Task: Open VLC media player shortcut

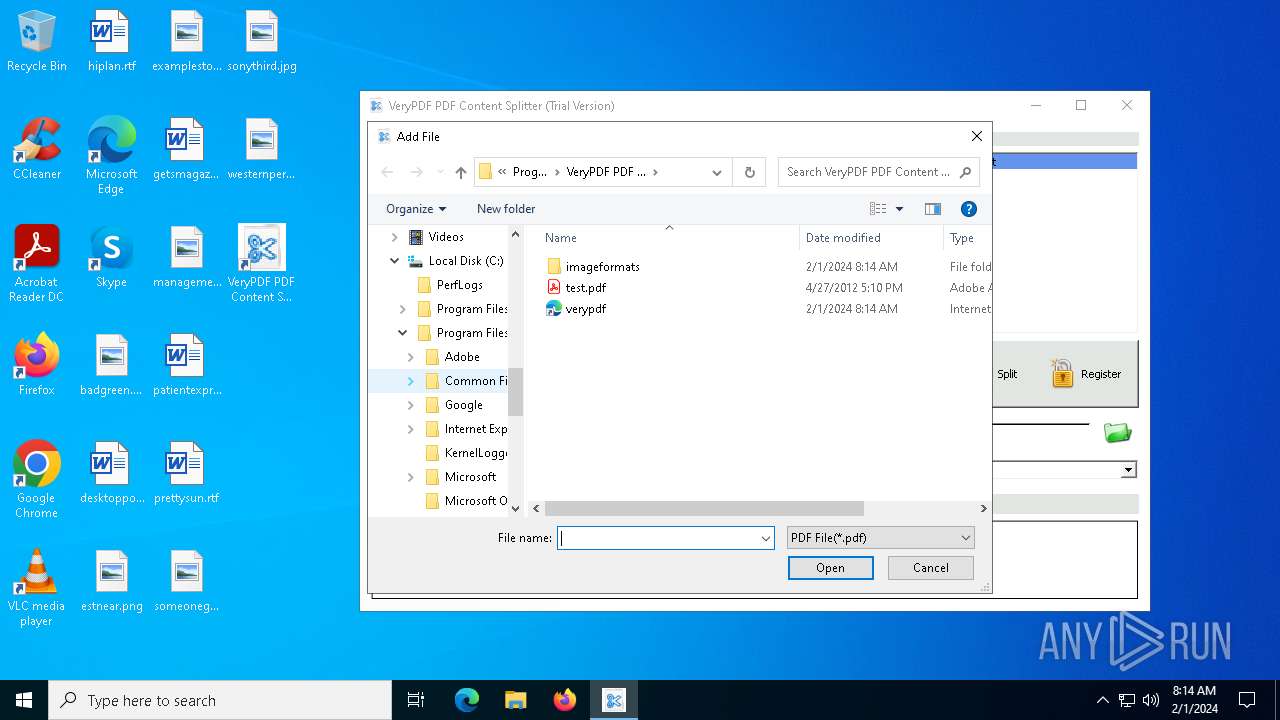Action: coord(37,589)
